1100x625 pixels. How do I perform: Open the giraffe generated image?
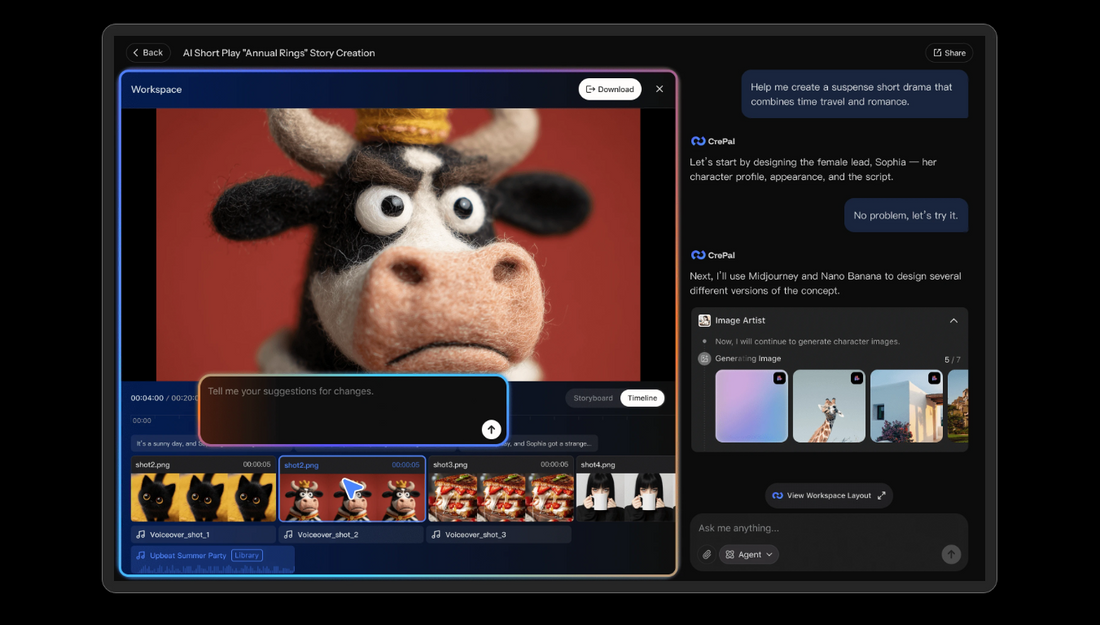coord(829,406)
